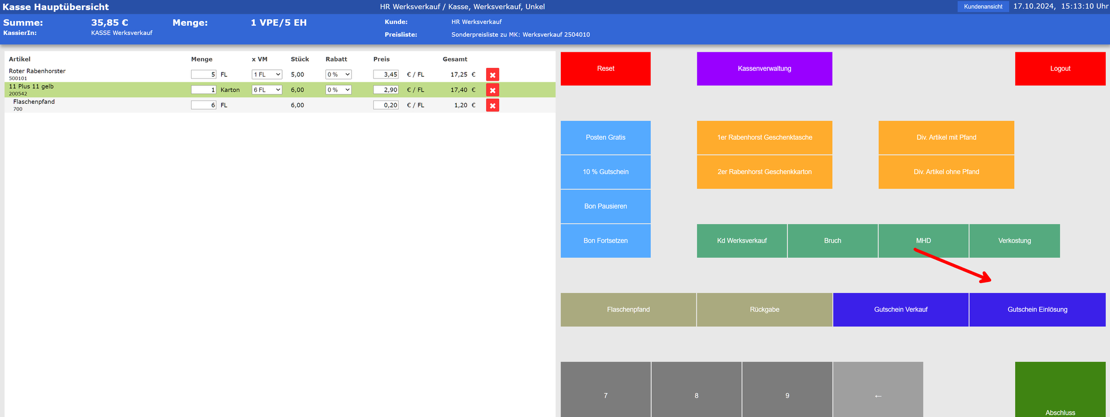Click the Kundenansicht button in header
This screenshot has height=417, width=1110.
982,7
